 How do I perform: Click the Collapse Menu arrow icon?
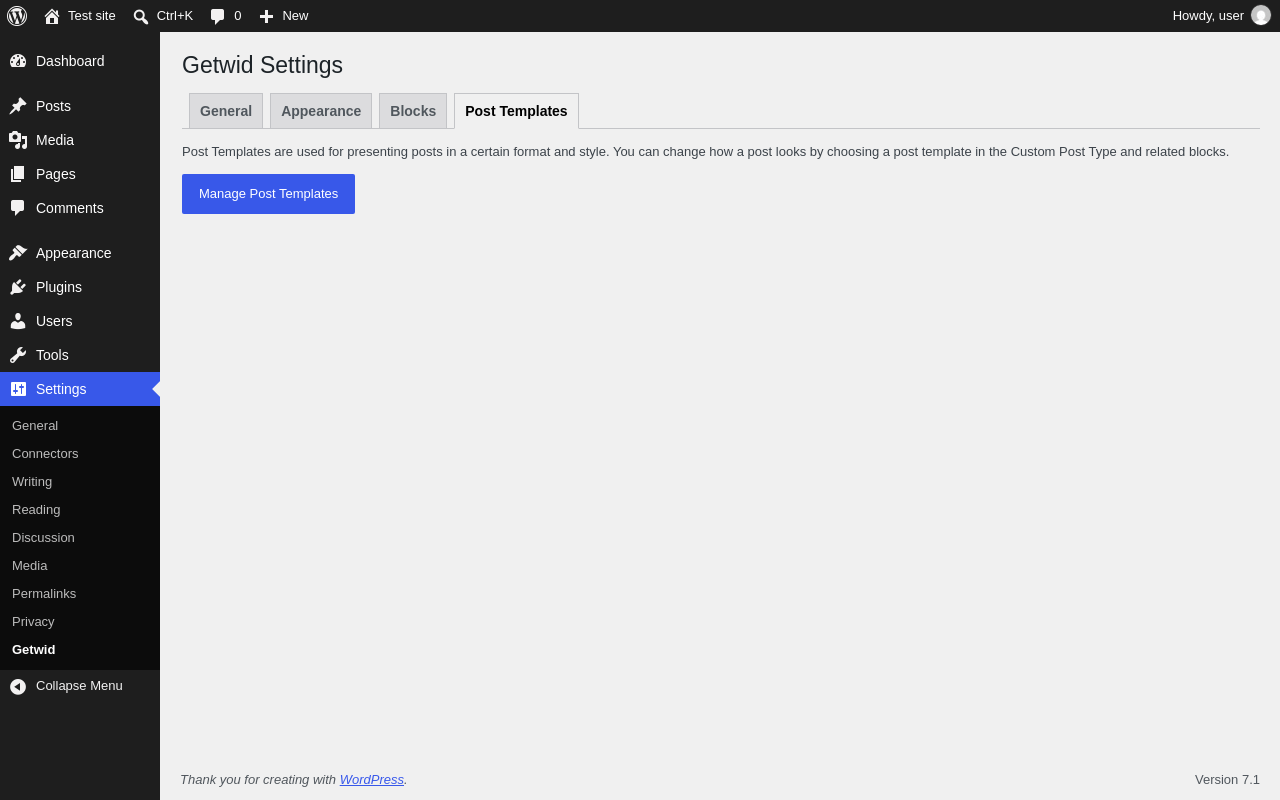18,687
